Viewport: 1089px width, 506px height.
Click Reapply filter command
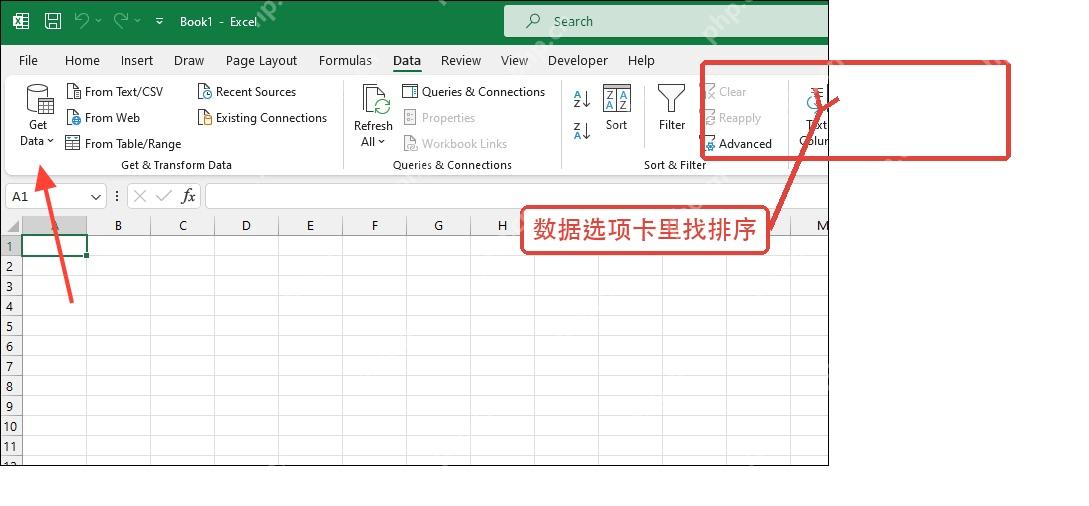click(731, 118)
